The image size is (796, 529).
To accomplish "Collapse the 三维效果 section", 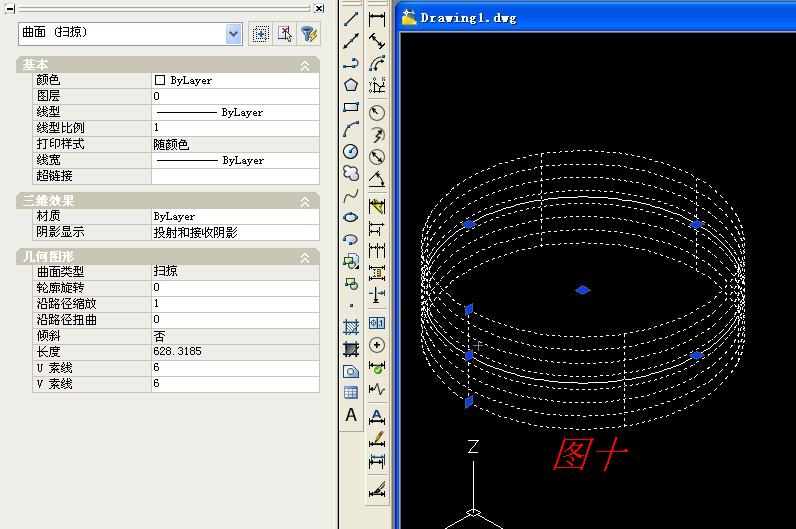I will click(305, 201).
